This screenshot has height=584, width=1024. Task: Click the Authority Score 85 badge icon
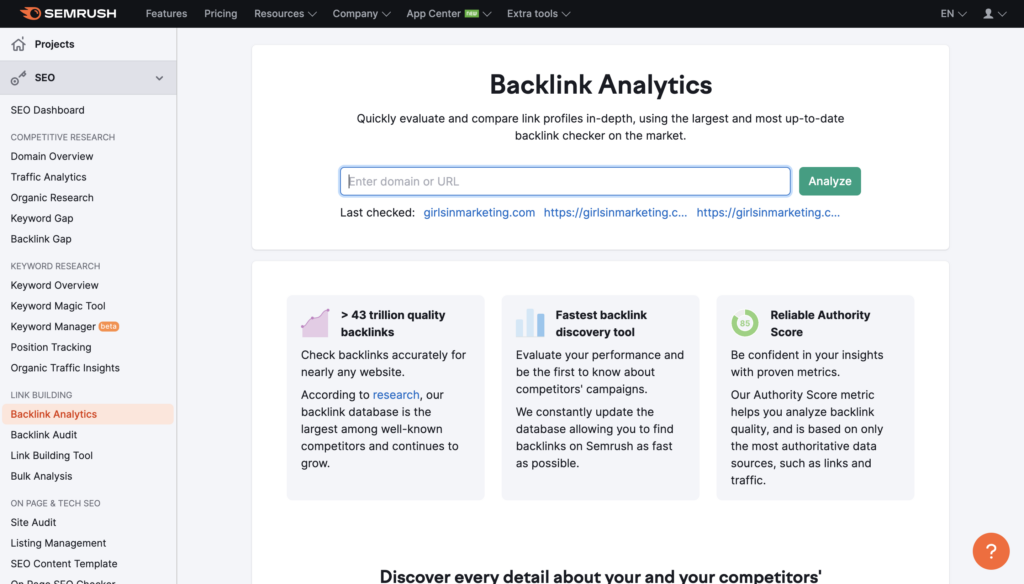coord(744,323)
